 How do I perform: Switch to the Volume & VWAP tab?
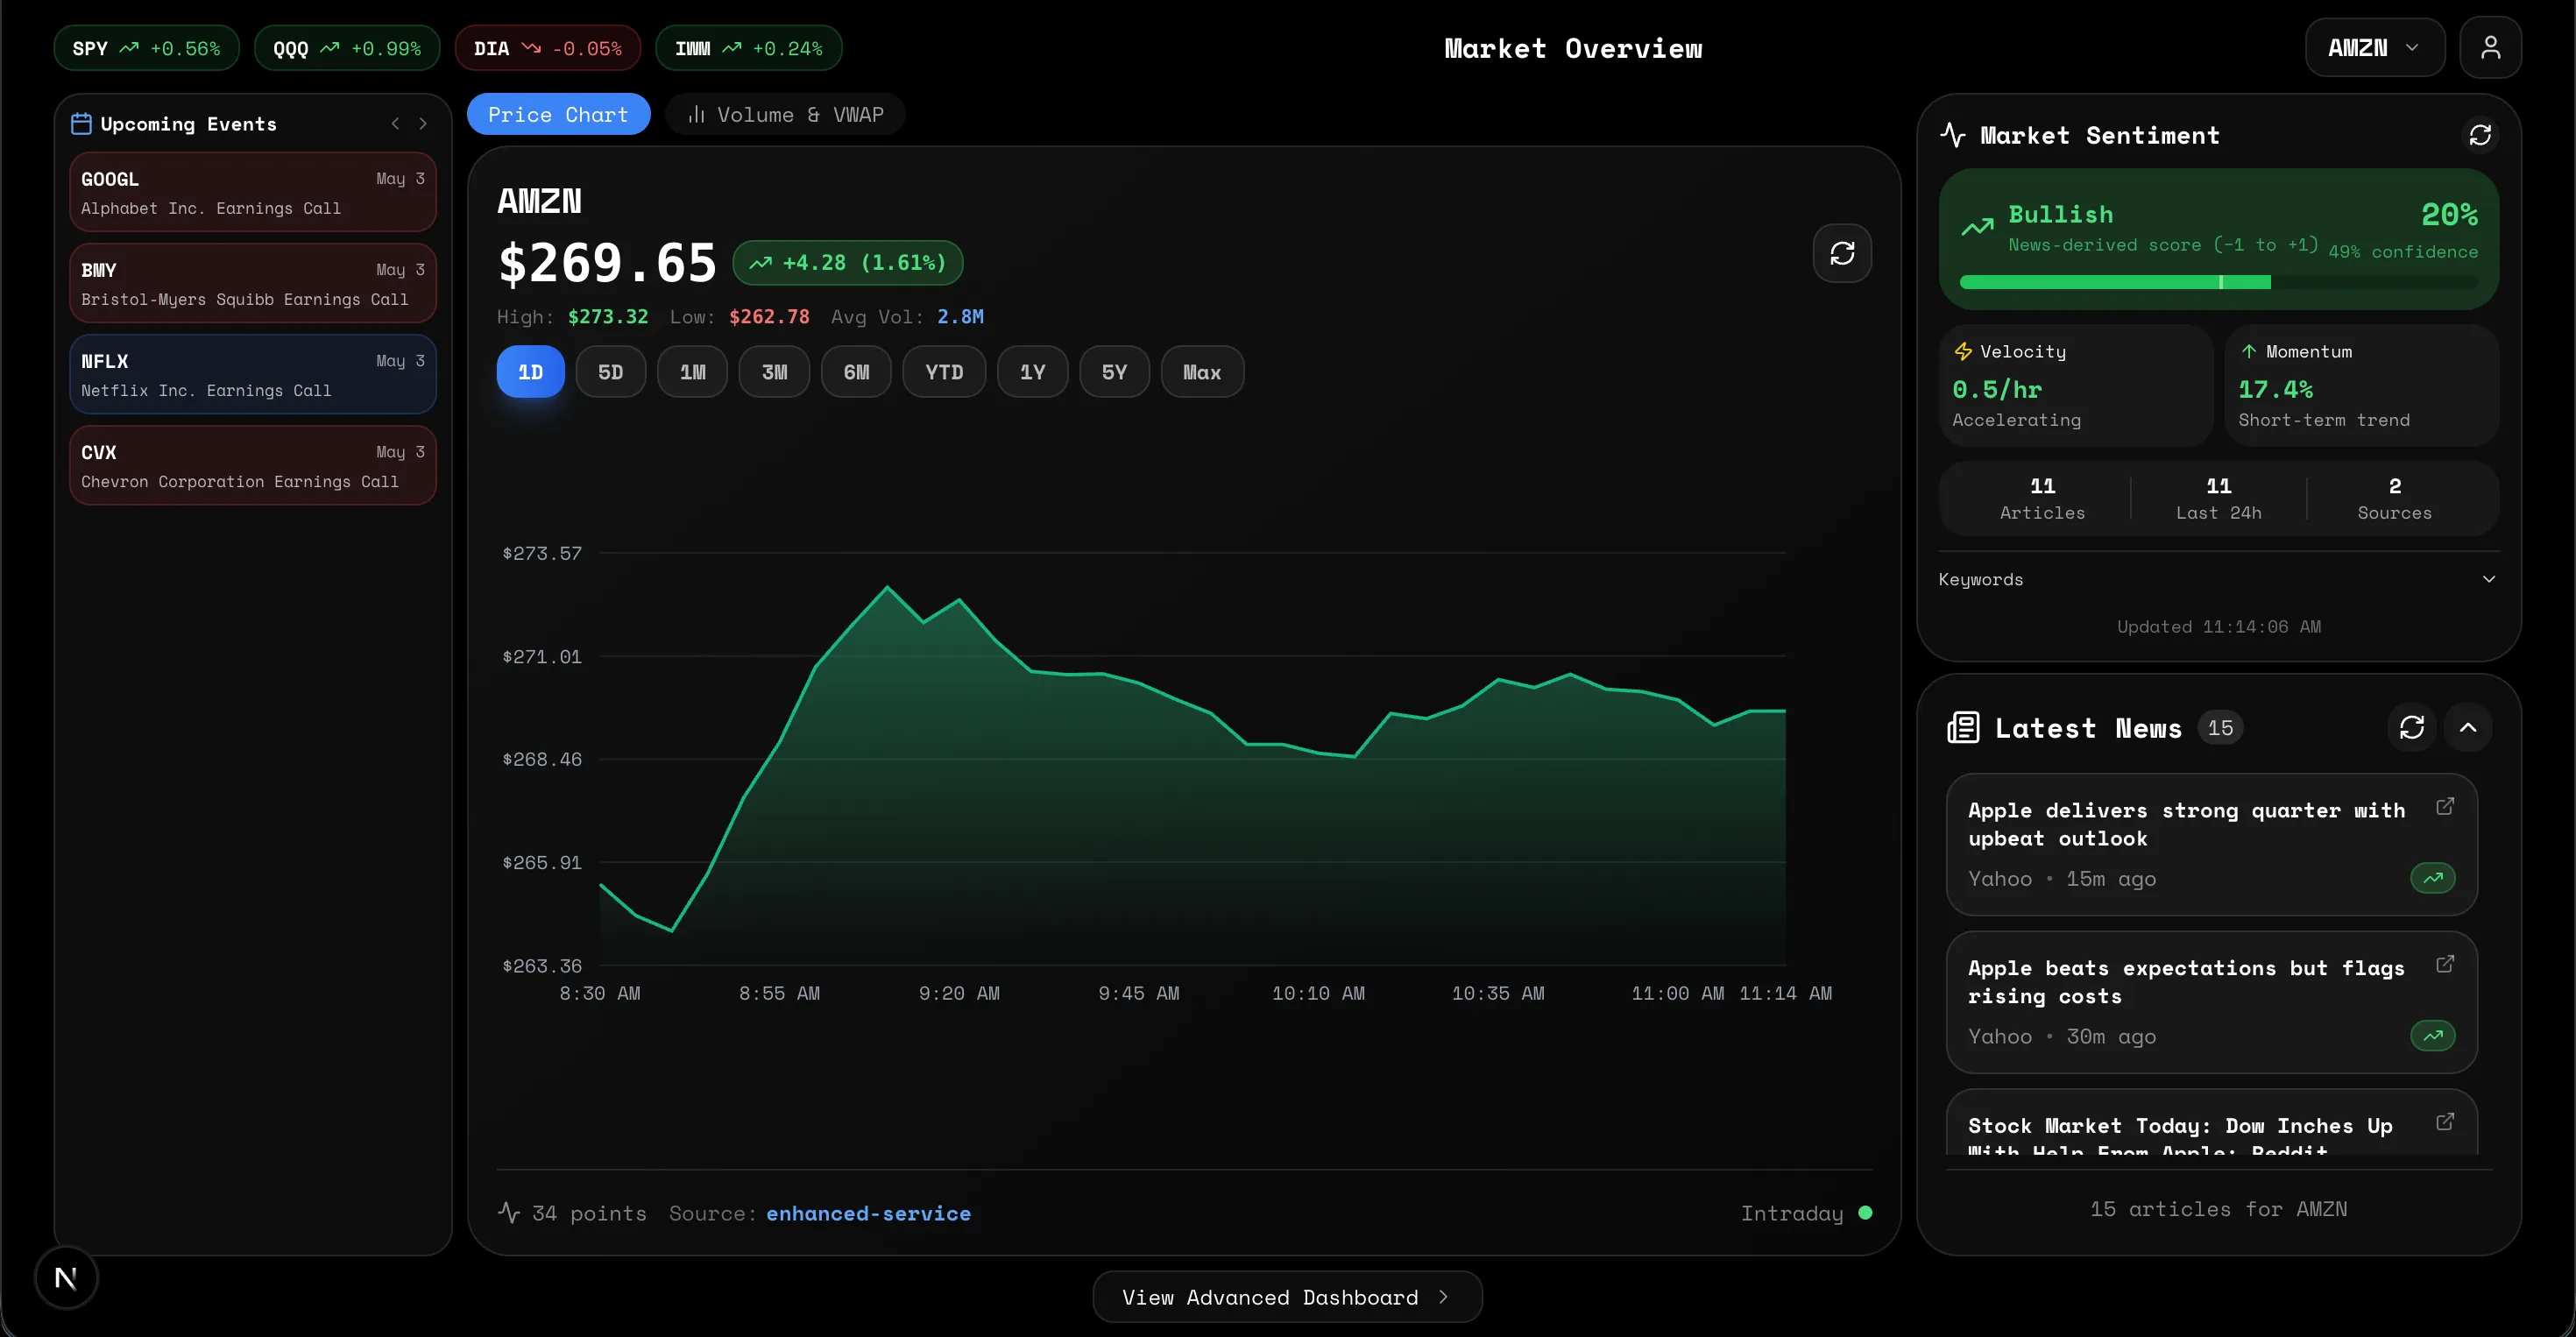pyautogui.click(x=785, y=114)
